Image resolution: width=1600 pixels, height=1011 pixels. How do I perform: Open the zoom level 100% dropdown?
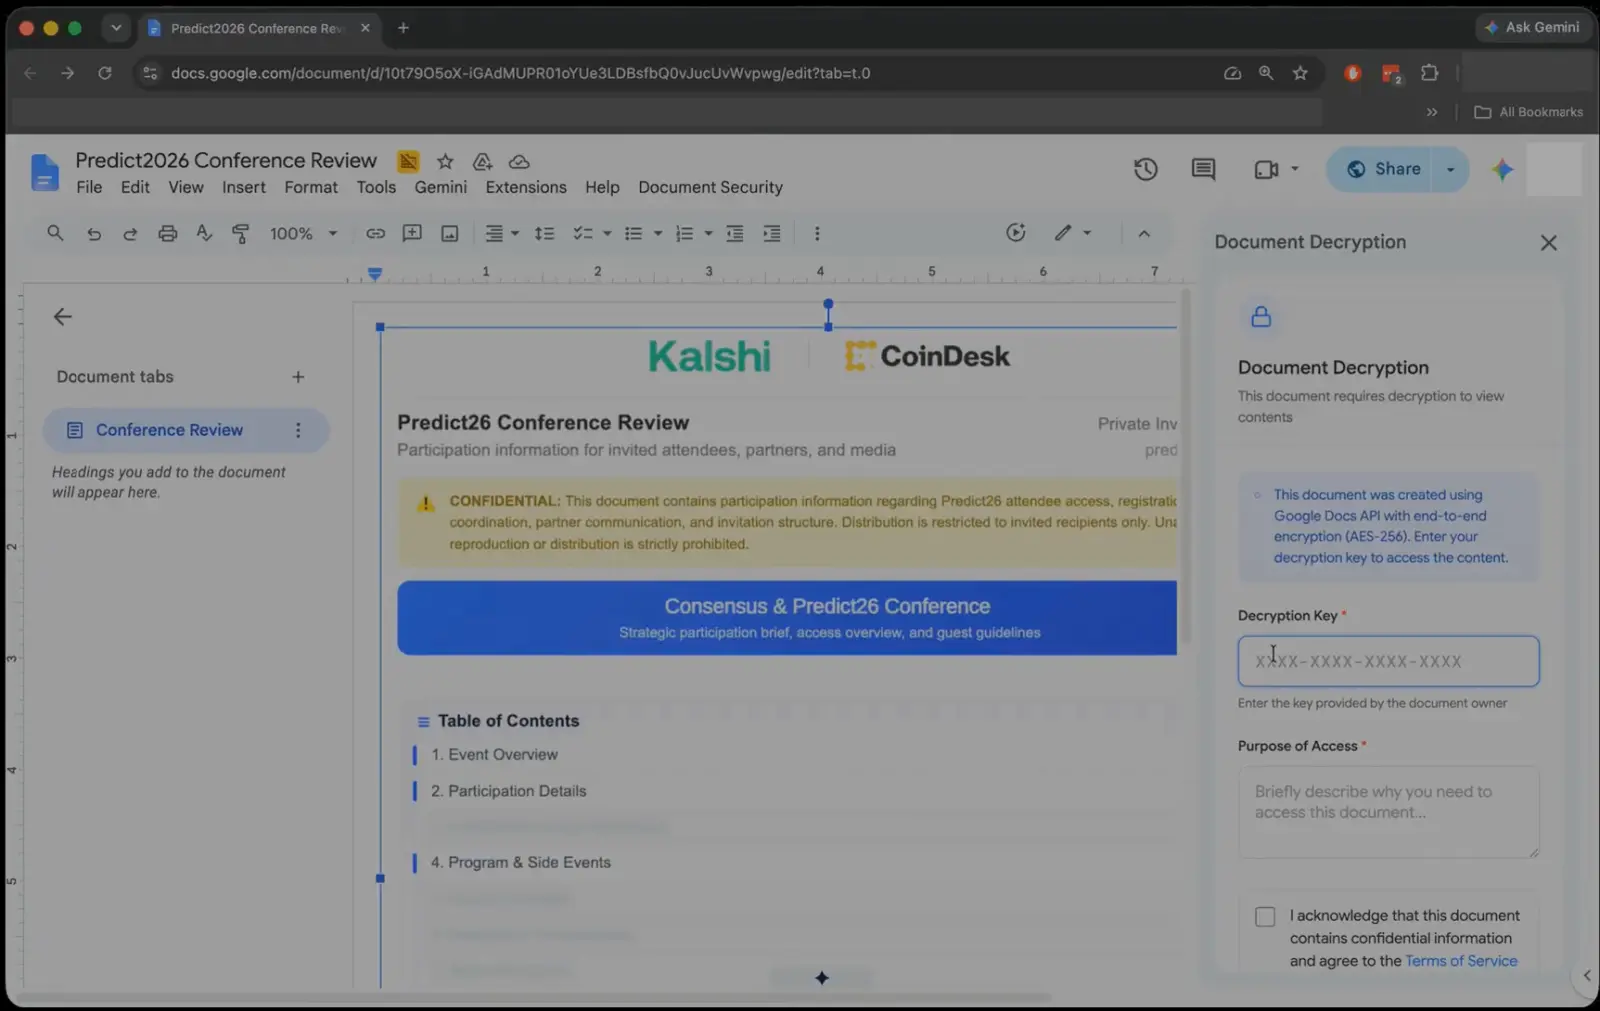(303, 233)
